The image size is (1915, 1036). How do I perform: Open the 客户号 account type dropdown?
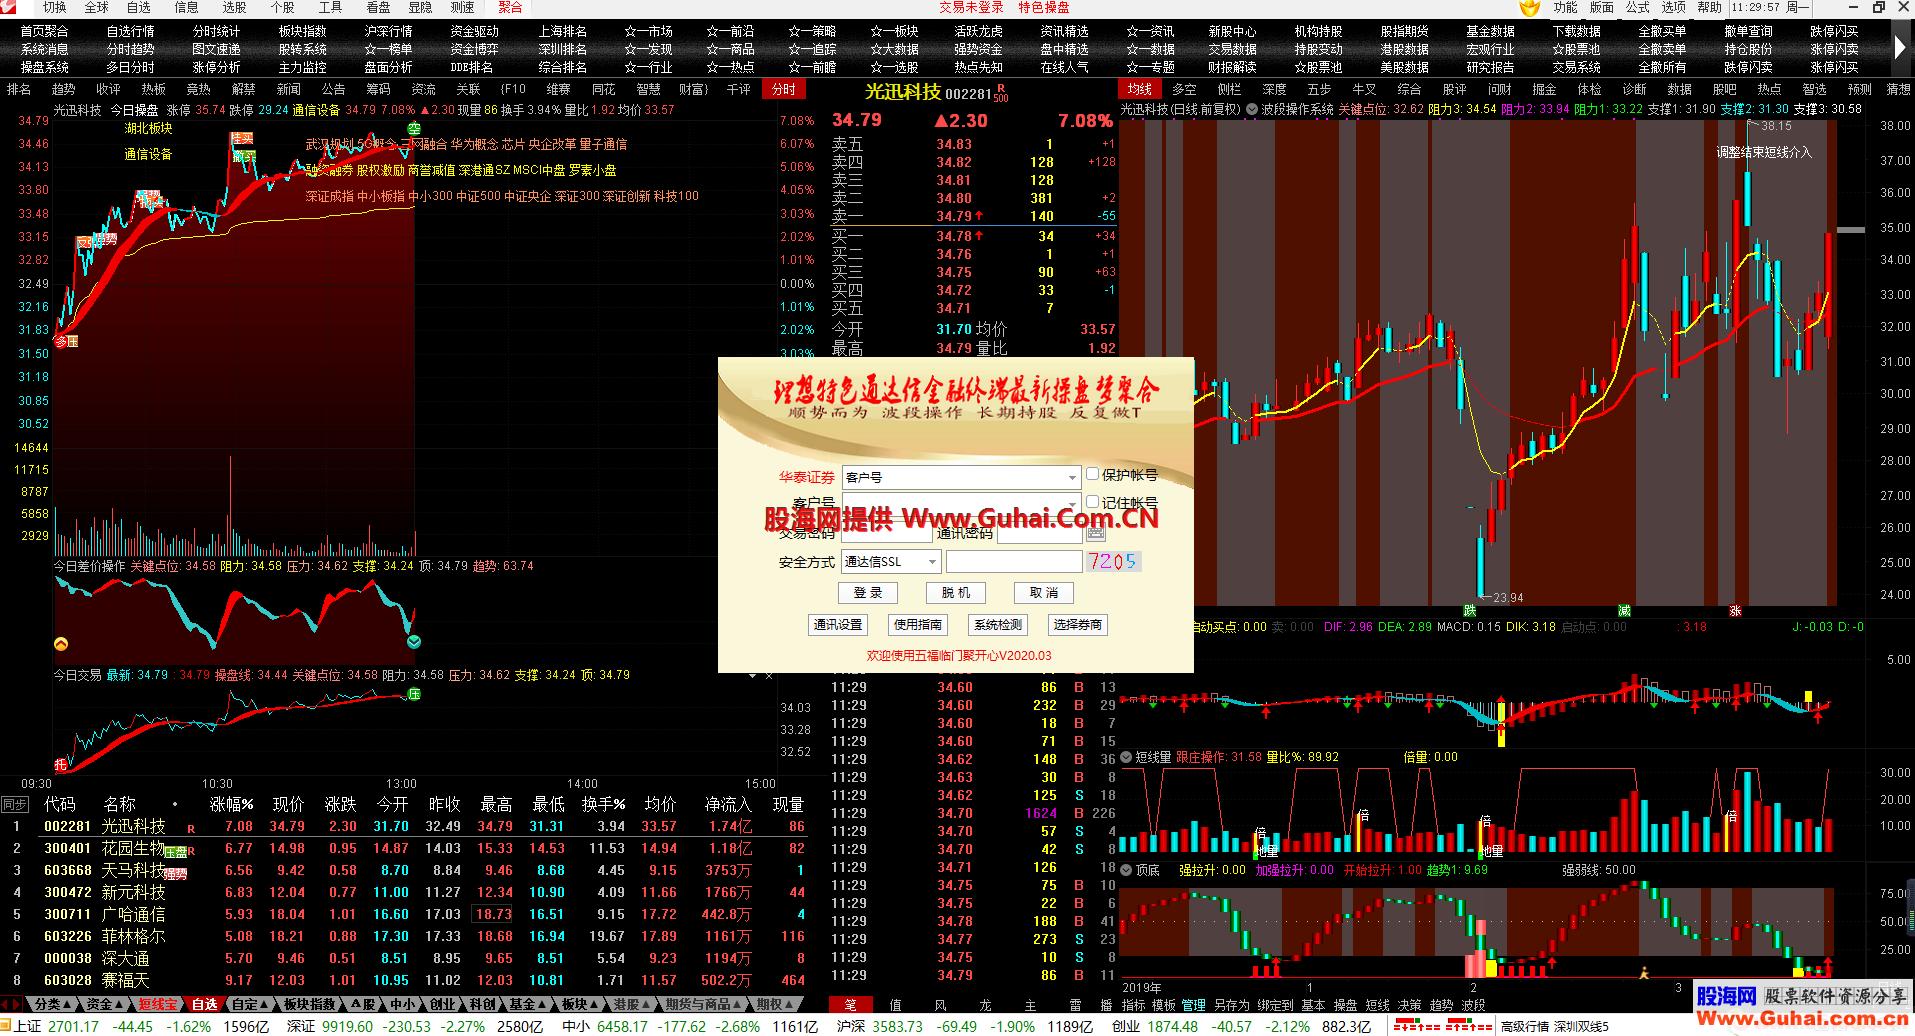tap(961, 478)
